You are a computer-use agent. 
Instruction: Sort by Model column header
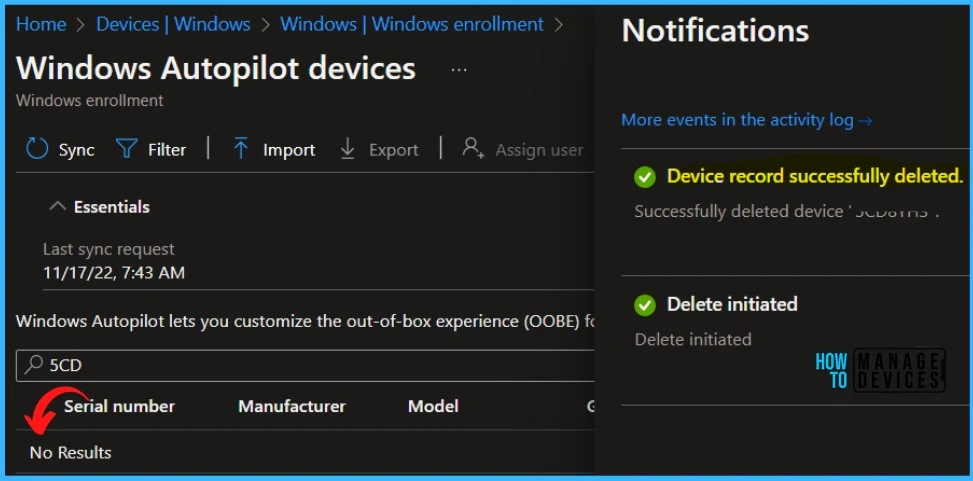pyautogui.click(x=433, y=407)
